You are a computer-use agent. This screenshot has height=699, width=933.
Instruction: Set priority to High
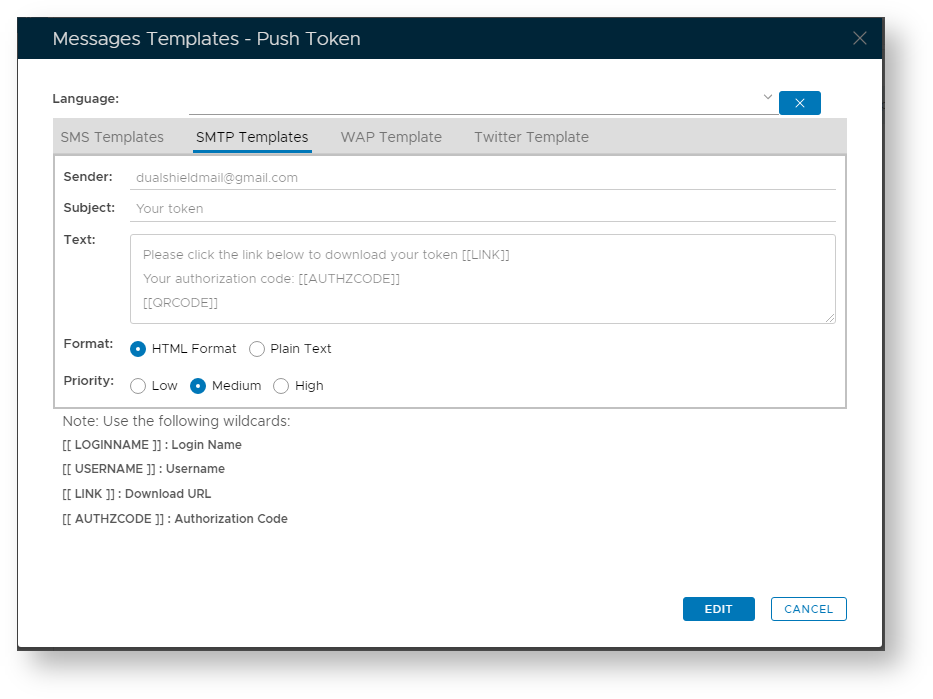click(281, 386)
